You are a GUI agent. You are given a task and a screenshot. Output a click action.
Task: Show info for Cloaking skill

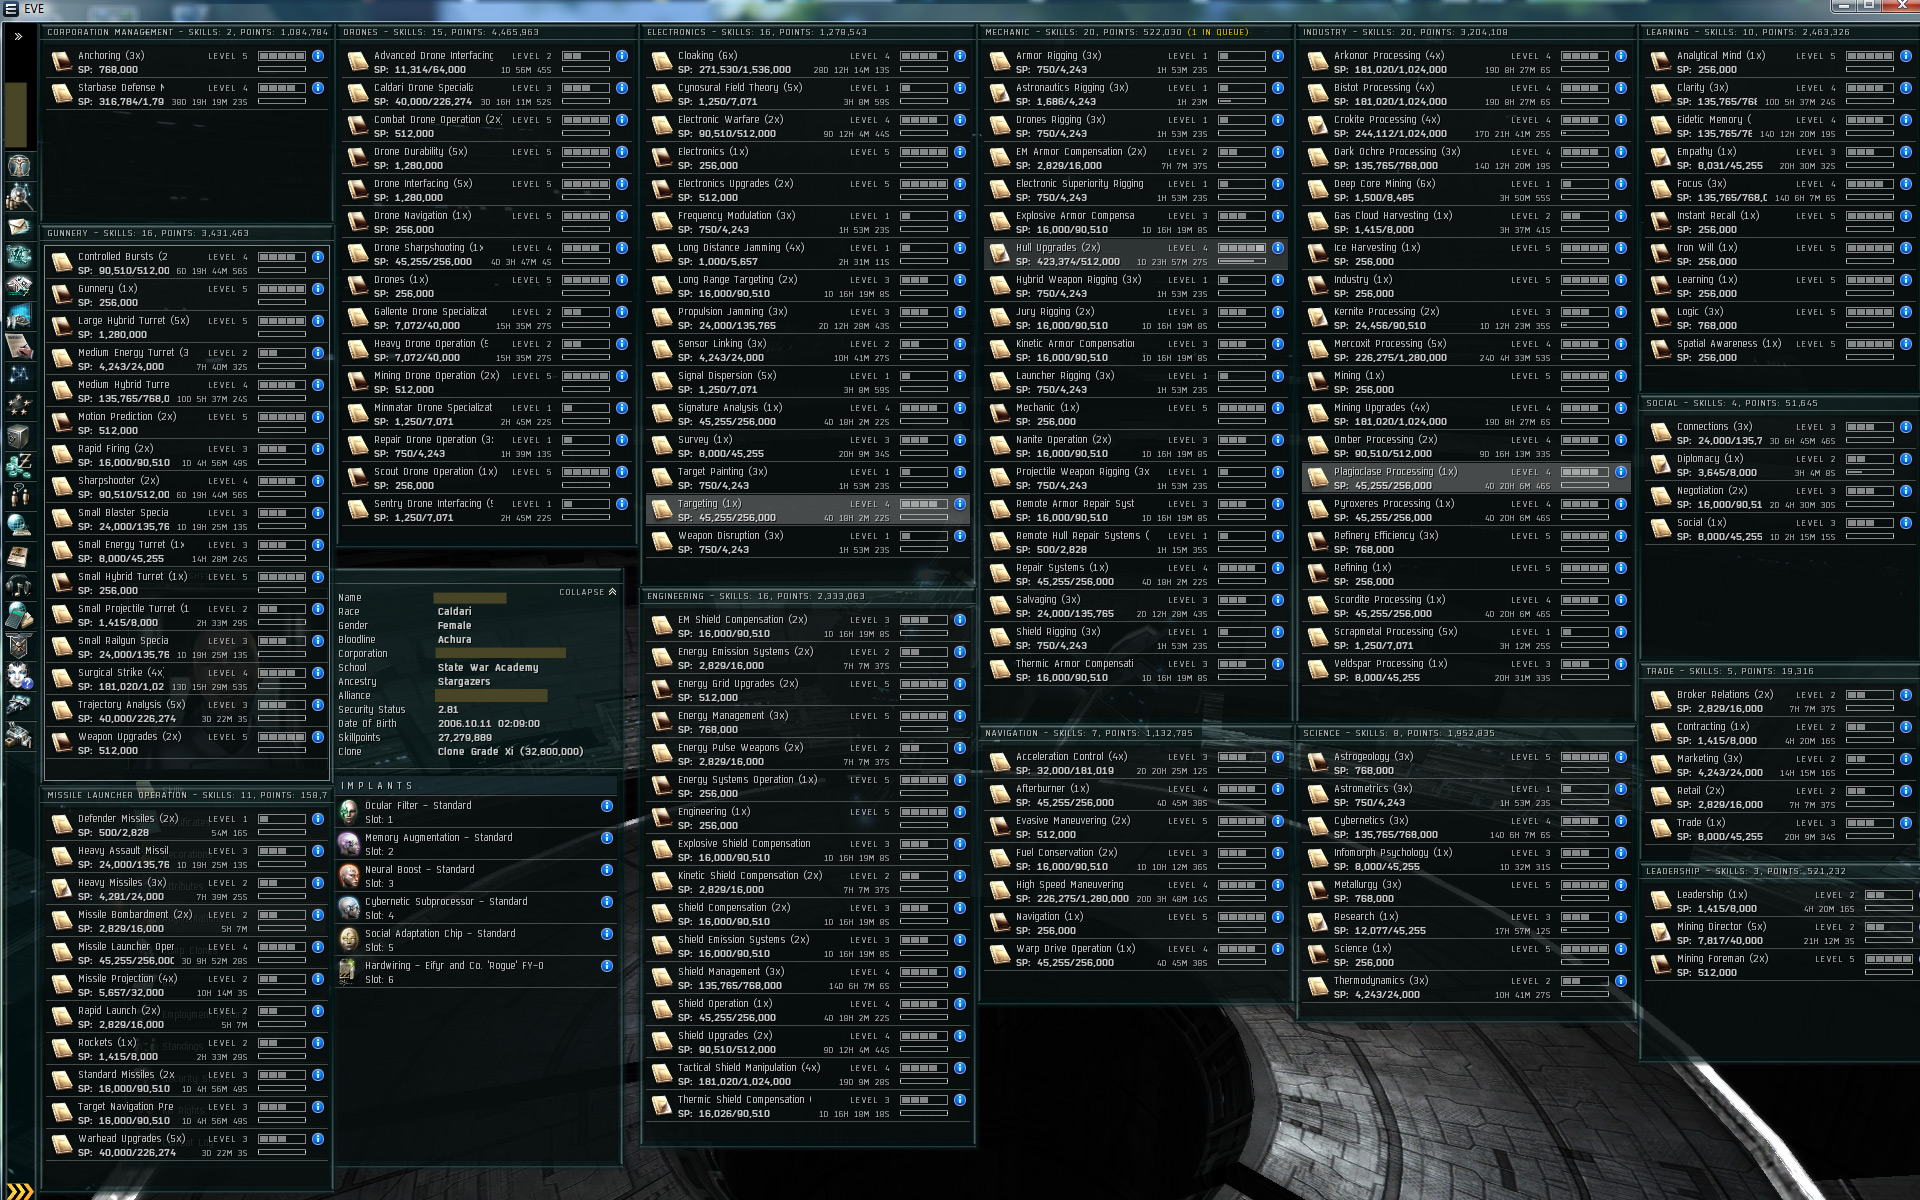[960, 56]
